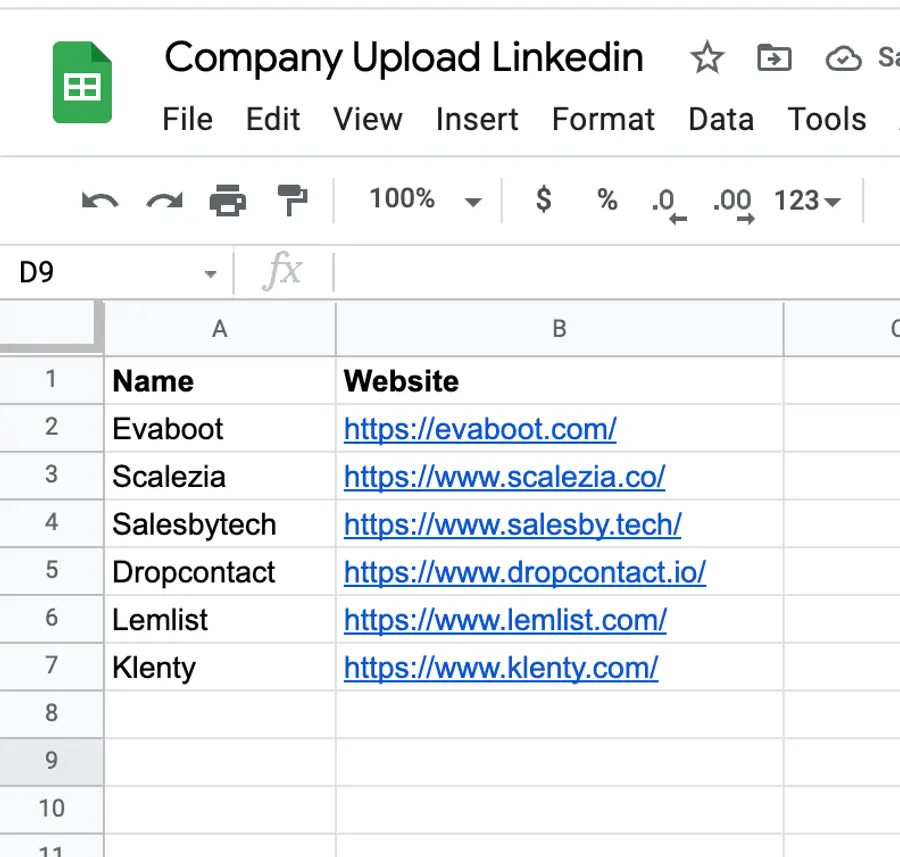Open the name box range dropdown

[x=209, y=272]
